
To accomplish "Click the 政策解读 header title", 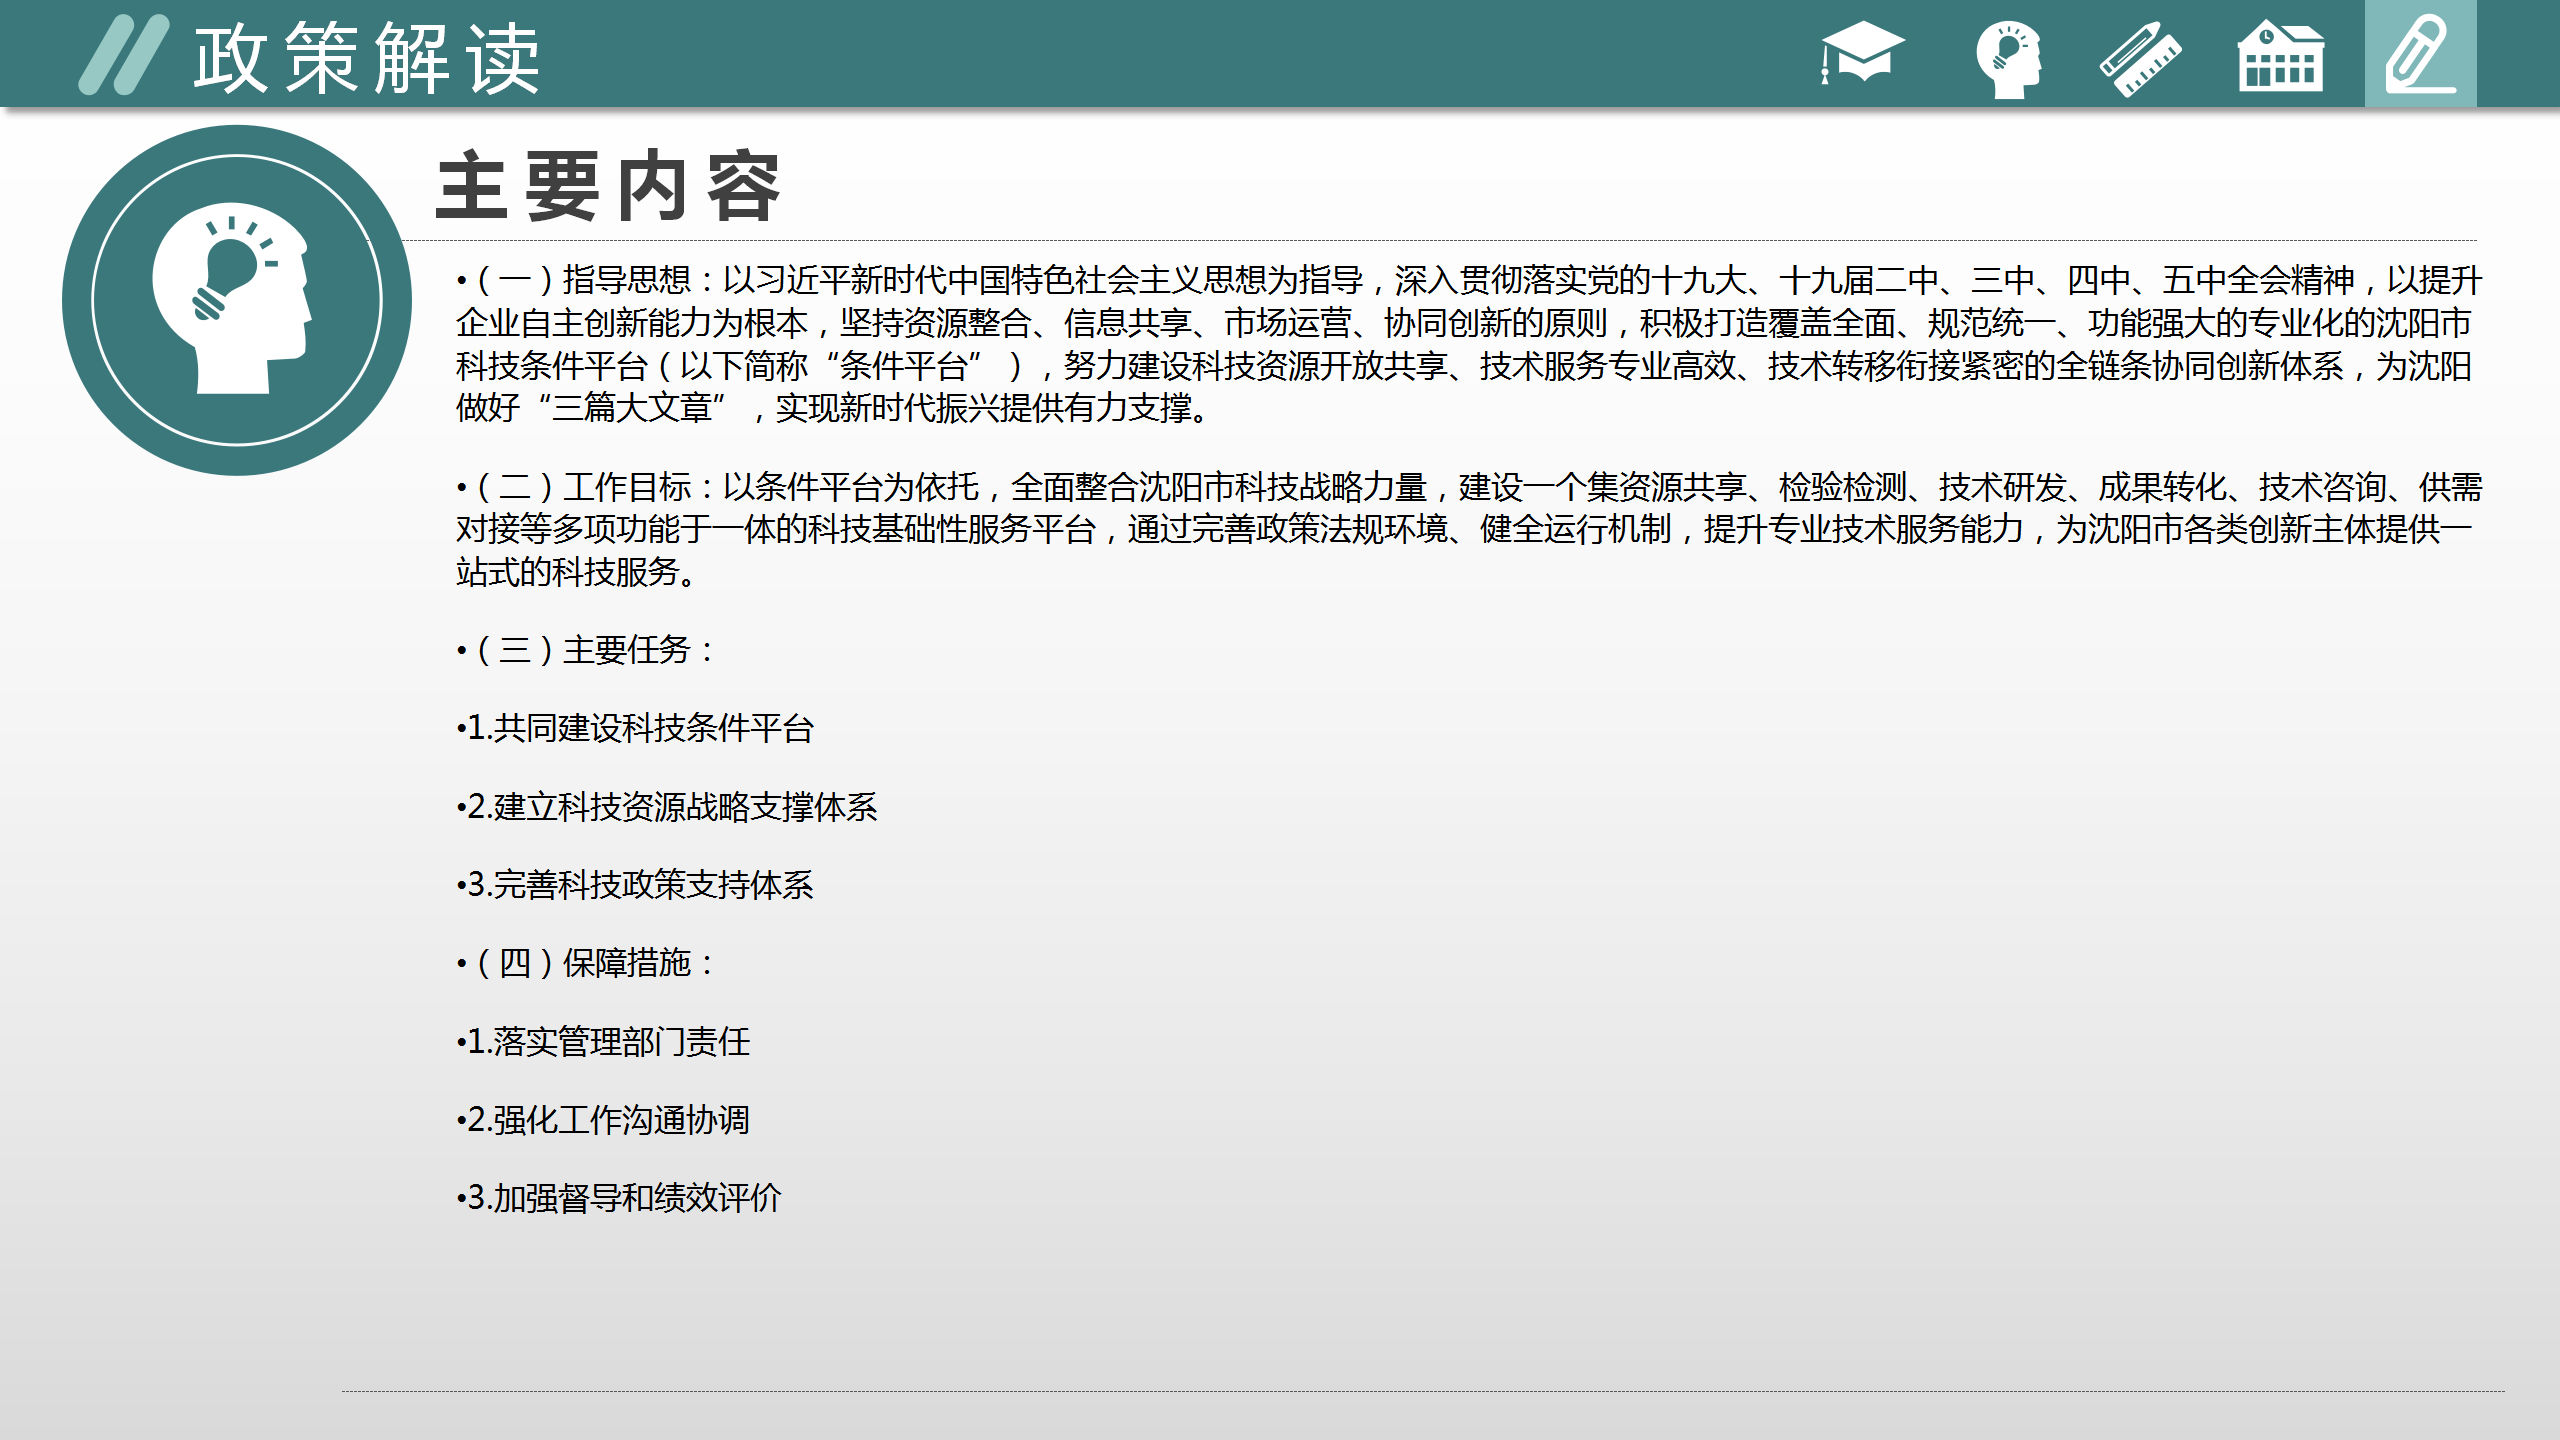I will (x=367, y=60).
